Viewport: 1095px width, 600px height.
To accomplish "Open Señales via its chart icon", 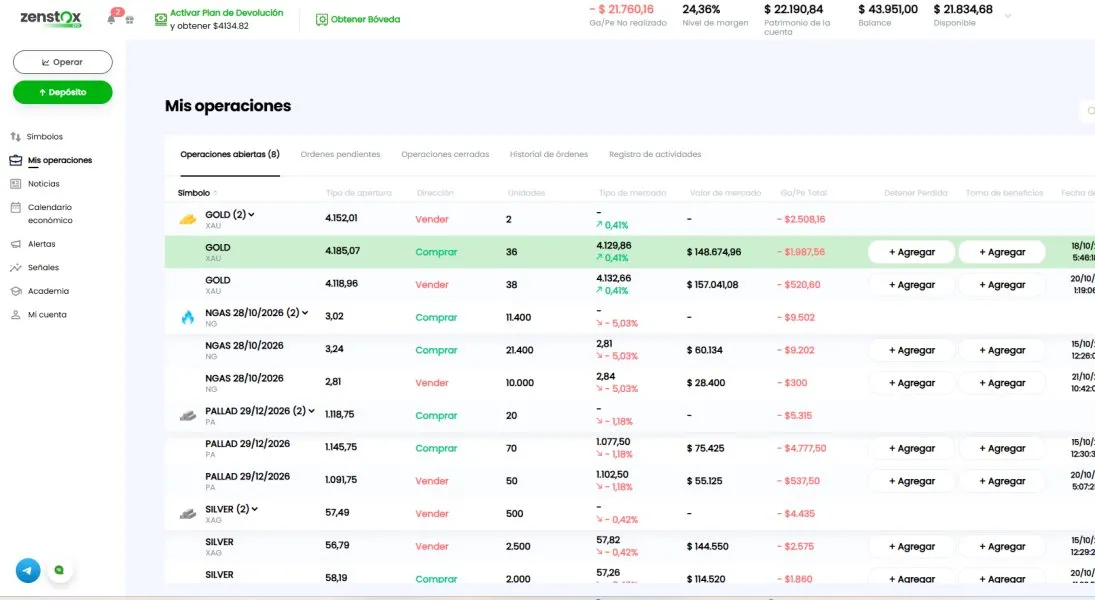I will pos(15,268).
